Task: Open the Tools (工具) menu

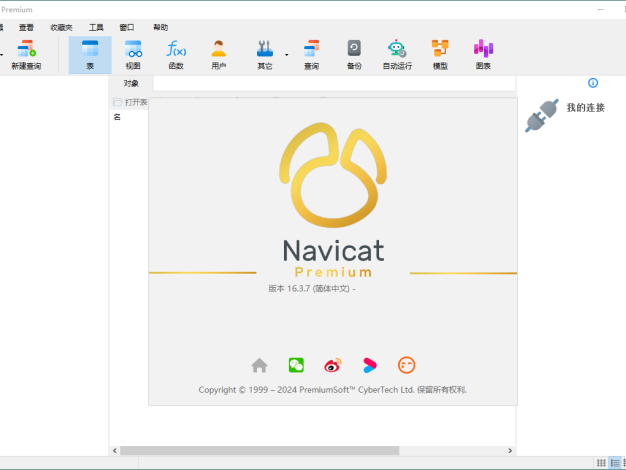Action: [x=96, y=27]
